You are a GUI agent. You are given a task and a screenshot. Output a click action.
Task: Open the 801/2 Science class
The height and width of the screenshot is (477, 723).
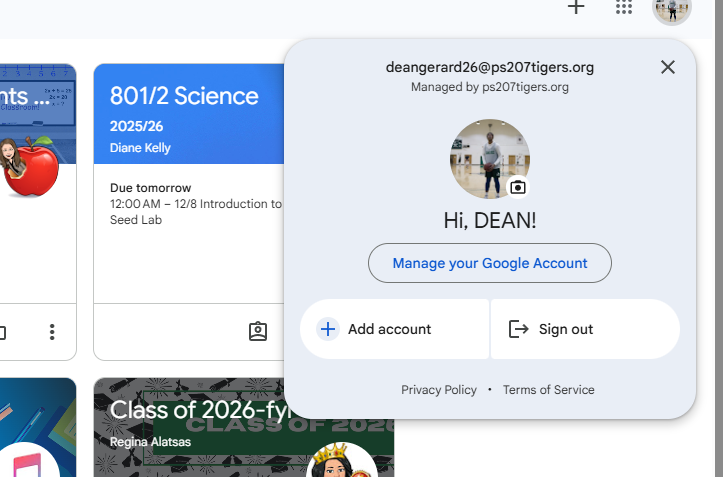184,96
